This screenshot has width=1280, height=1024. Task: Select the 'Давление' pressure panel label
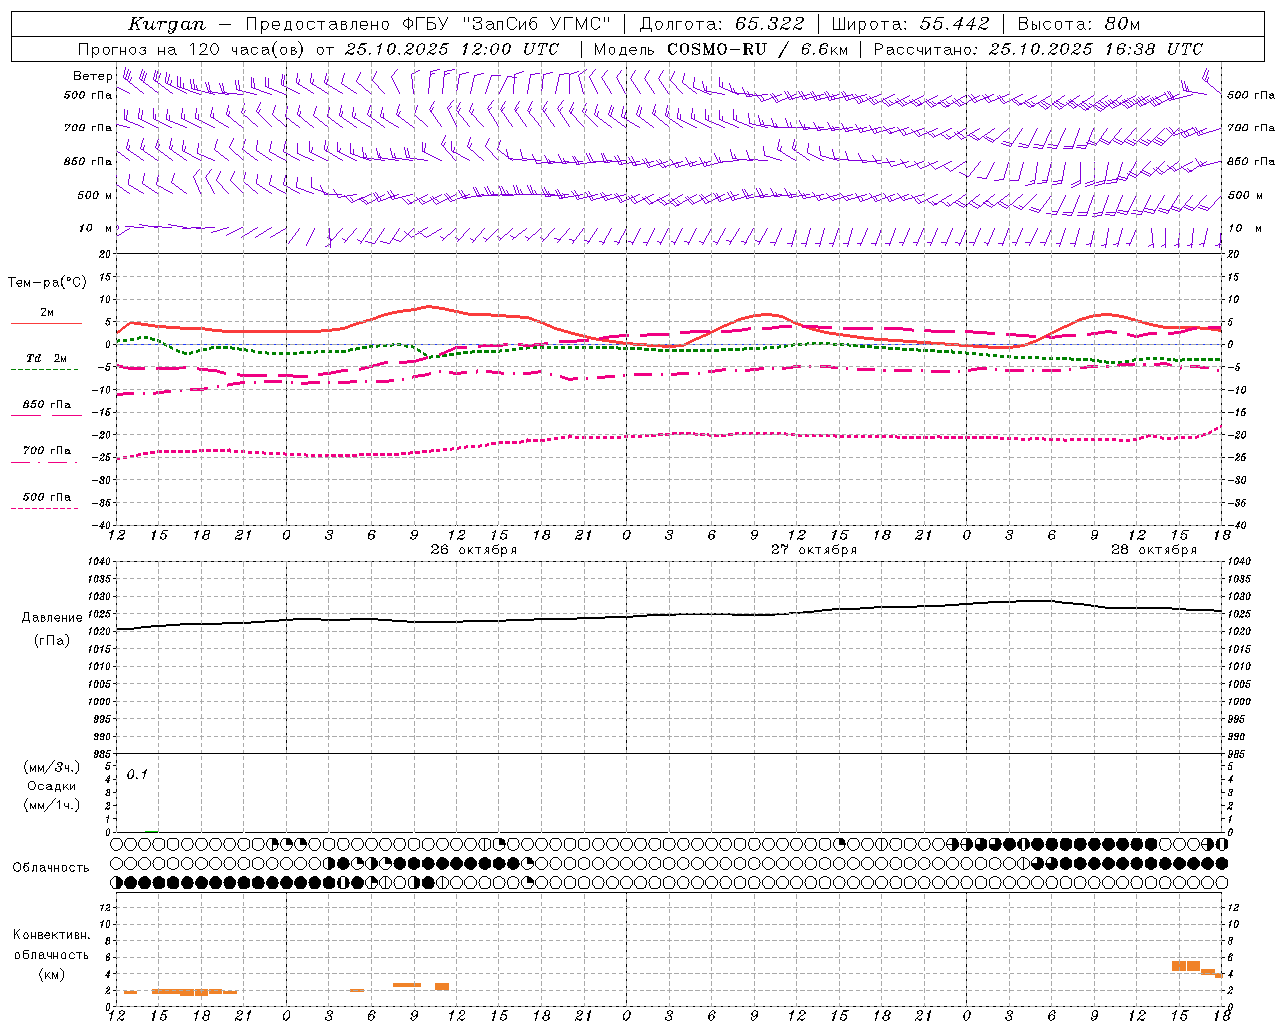coord(52,618)
